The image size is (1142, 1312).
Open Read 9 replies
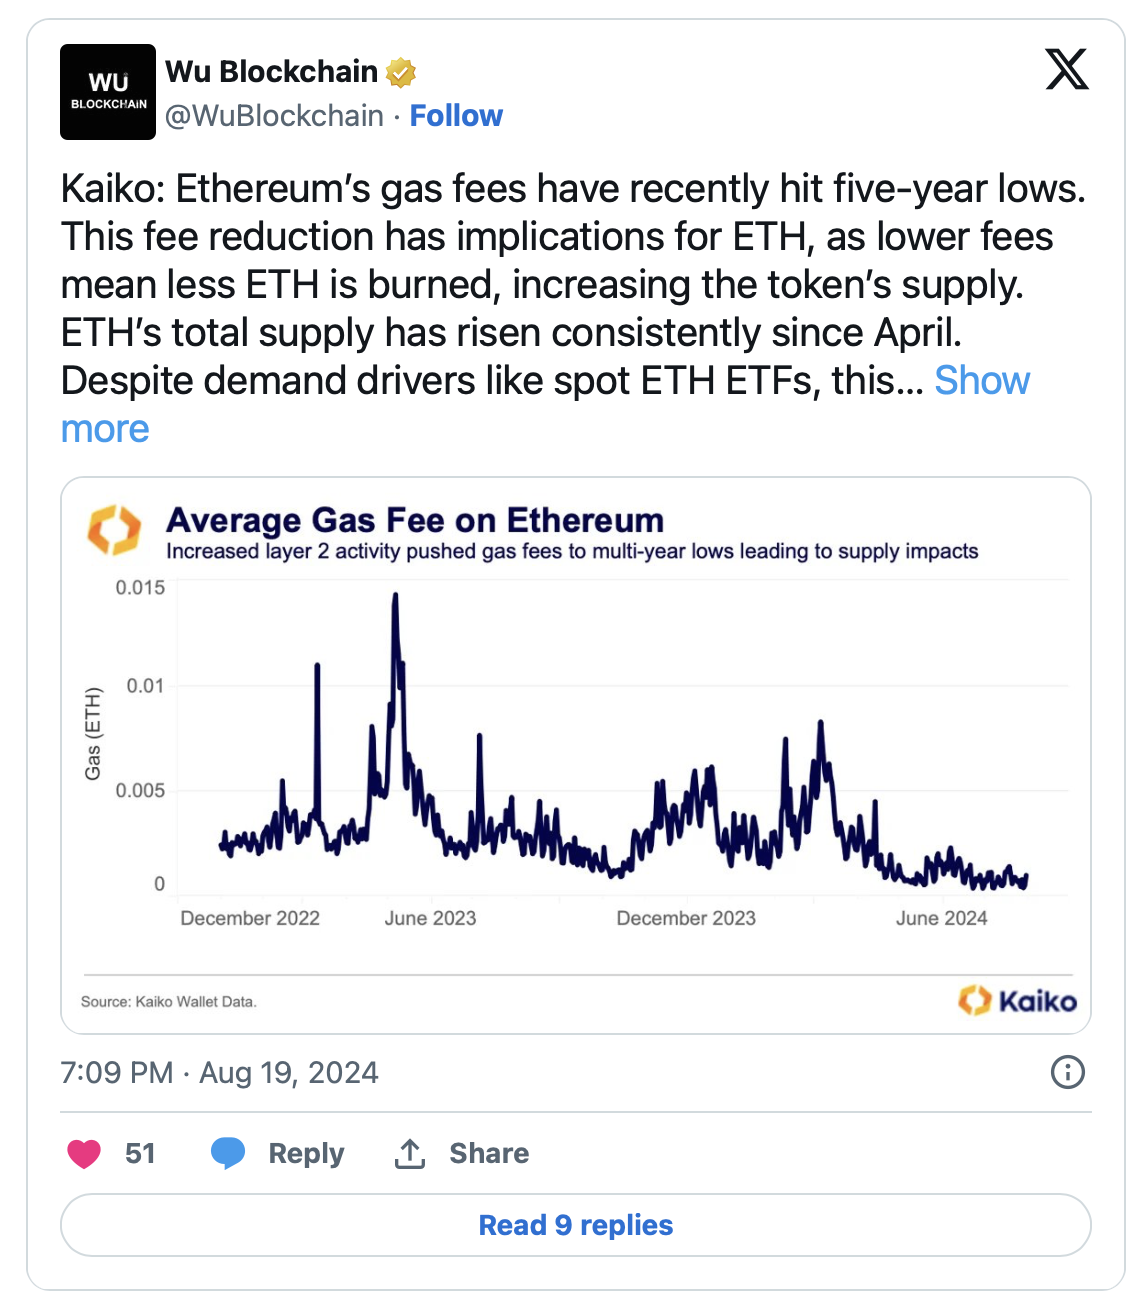tap(575, 1224)
